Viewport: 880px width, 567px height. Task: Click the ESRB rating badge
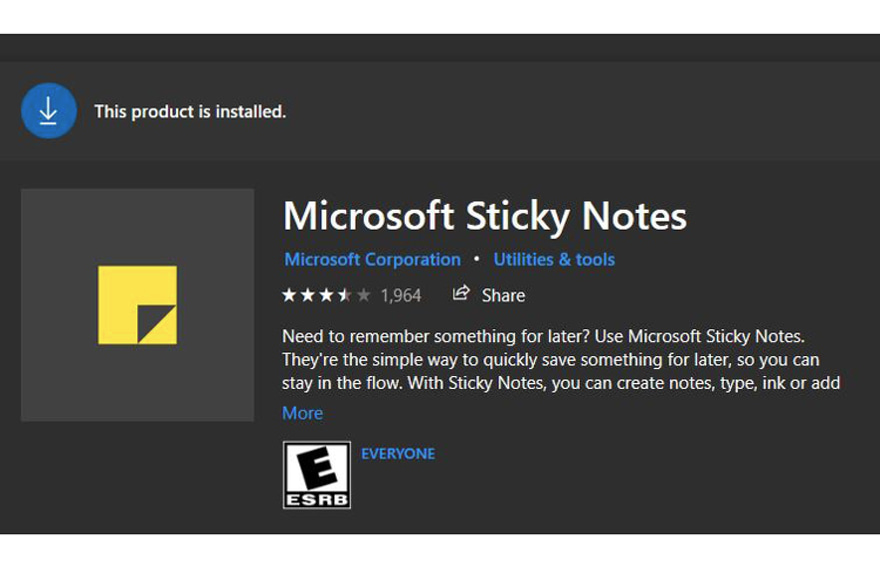[317, 475]
